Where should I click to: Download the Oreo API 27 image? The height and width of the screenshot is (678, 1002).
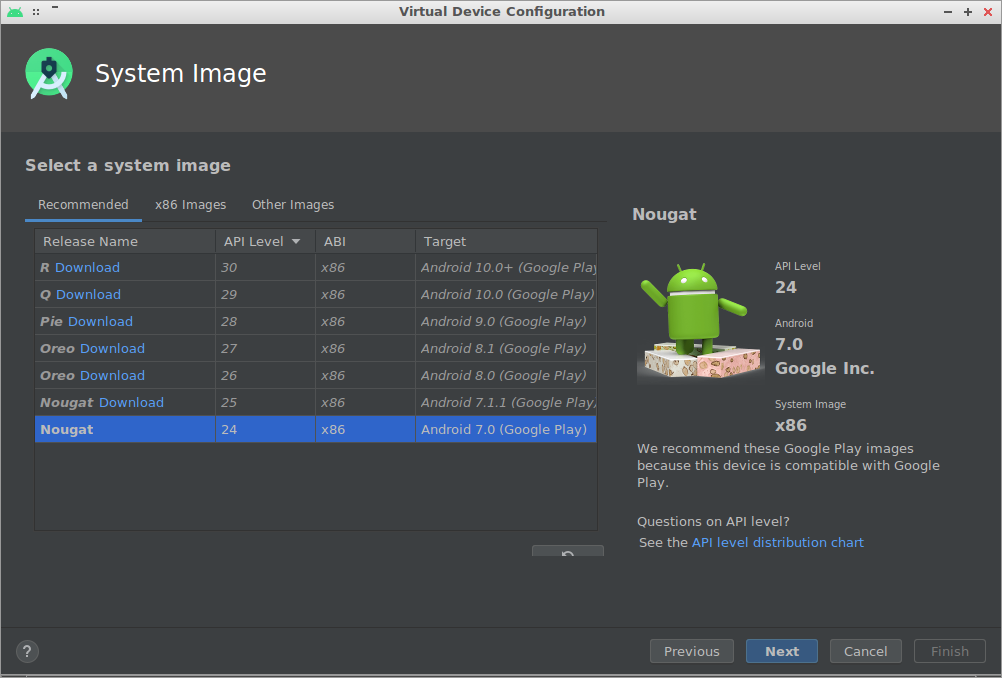112,348
